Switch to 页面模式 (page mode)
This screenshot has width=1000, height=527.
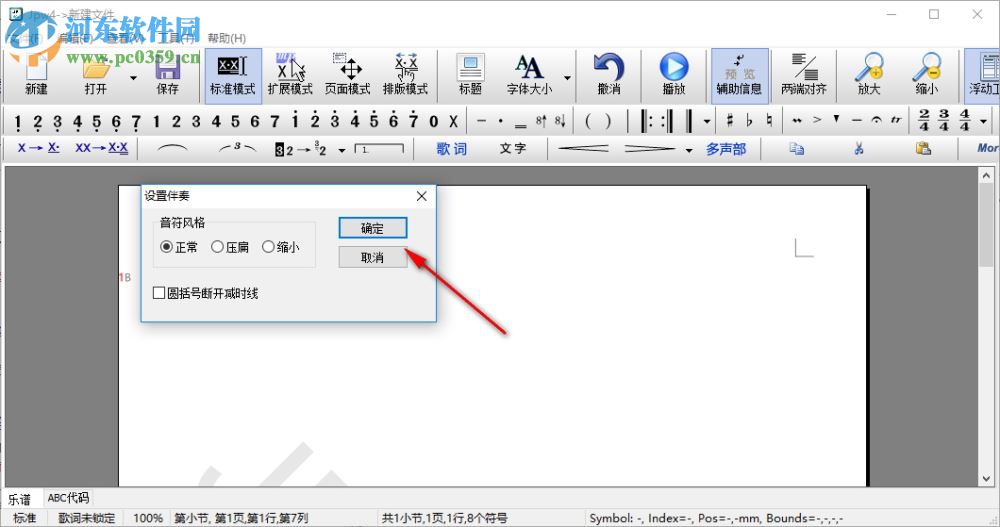point(348,75)
